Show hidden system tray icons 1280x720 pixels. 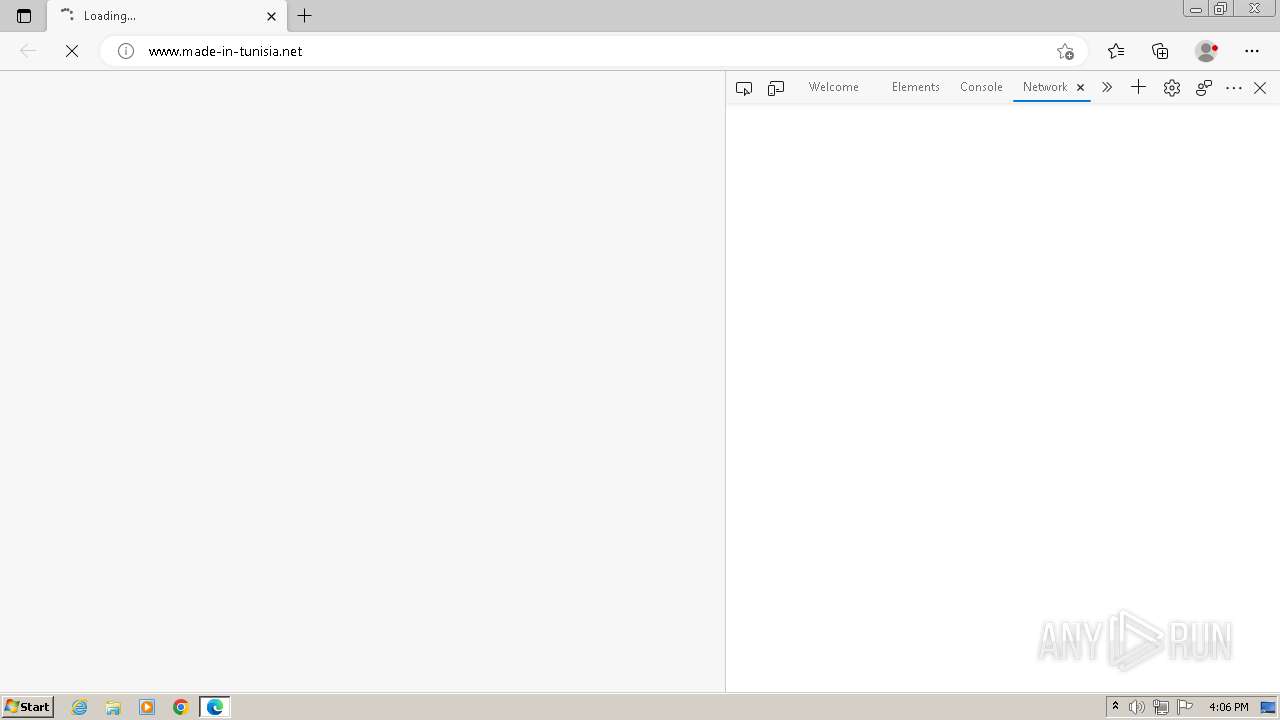click(x=1116, y=707)
